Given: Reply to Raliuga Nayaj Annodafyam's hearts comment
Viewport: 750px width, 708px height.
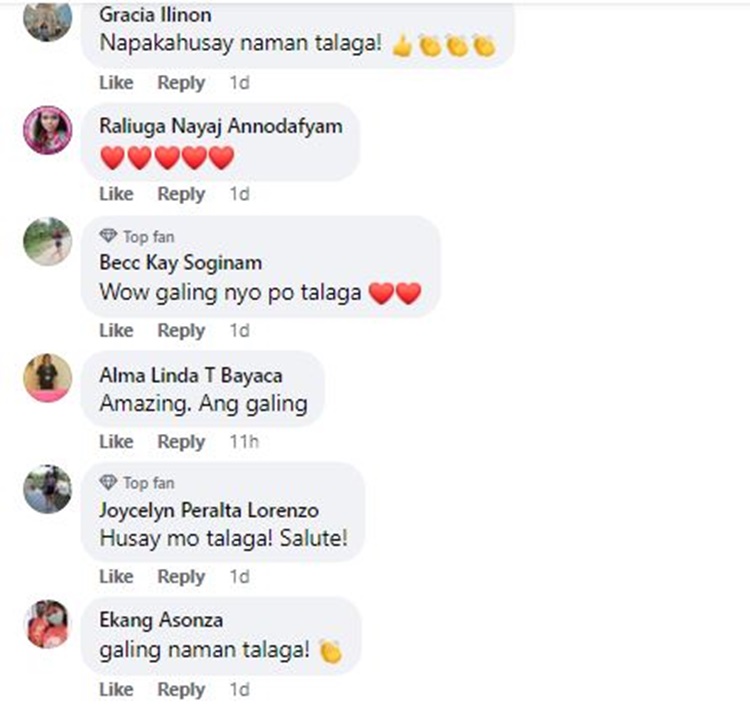Looking at the screenshot, I should [181, 194].
